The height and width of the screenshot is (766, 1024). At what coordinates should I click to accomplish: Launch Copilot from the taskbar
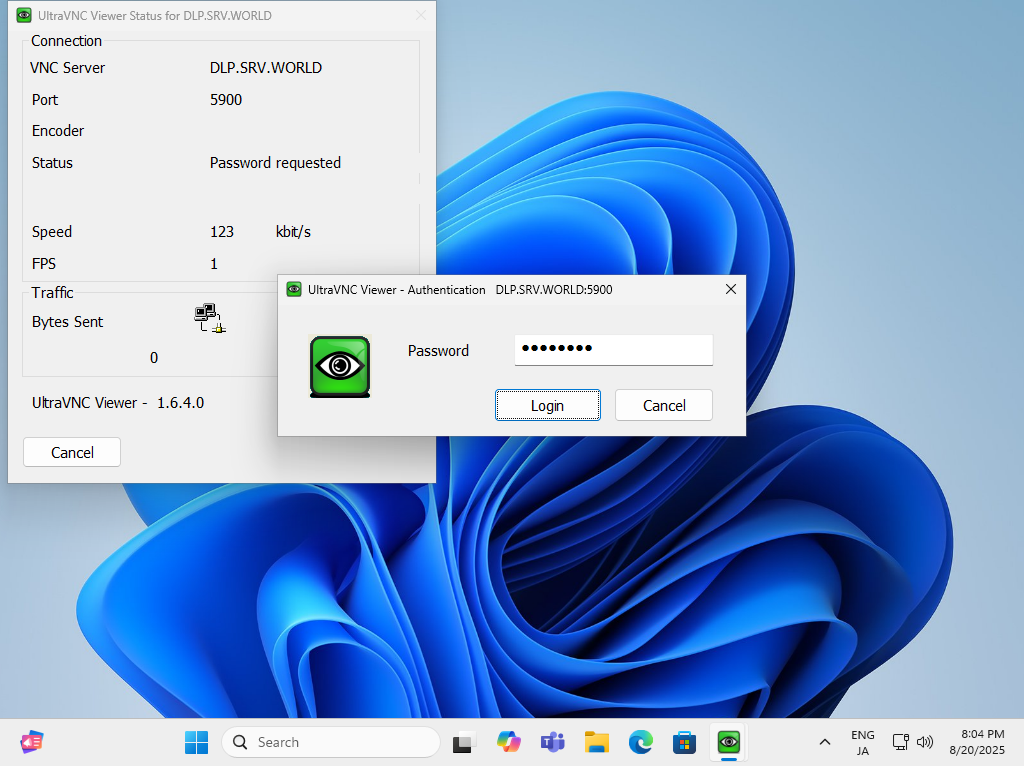point(508,742)
